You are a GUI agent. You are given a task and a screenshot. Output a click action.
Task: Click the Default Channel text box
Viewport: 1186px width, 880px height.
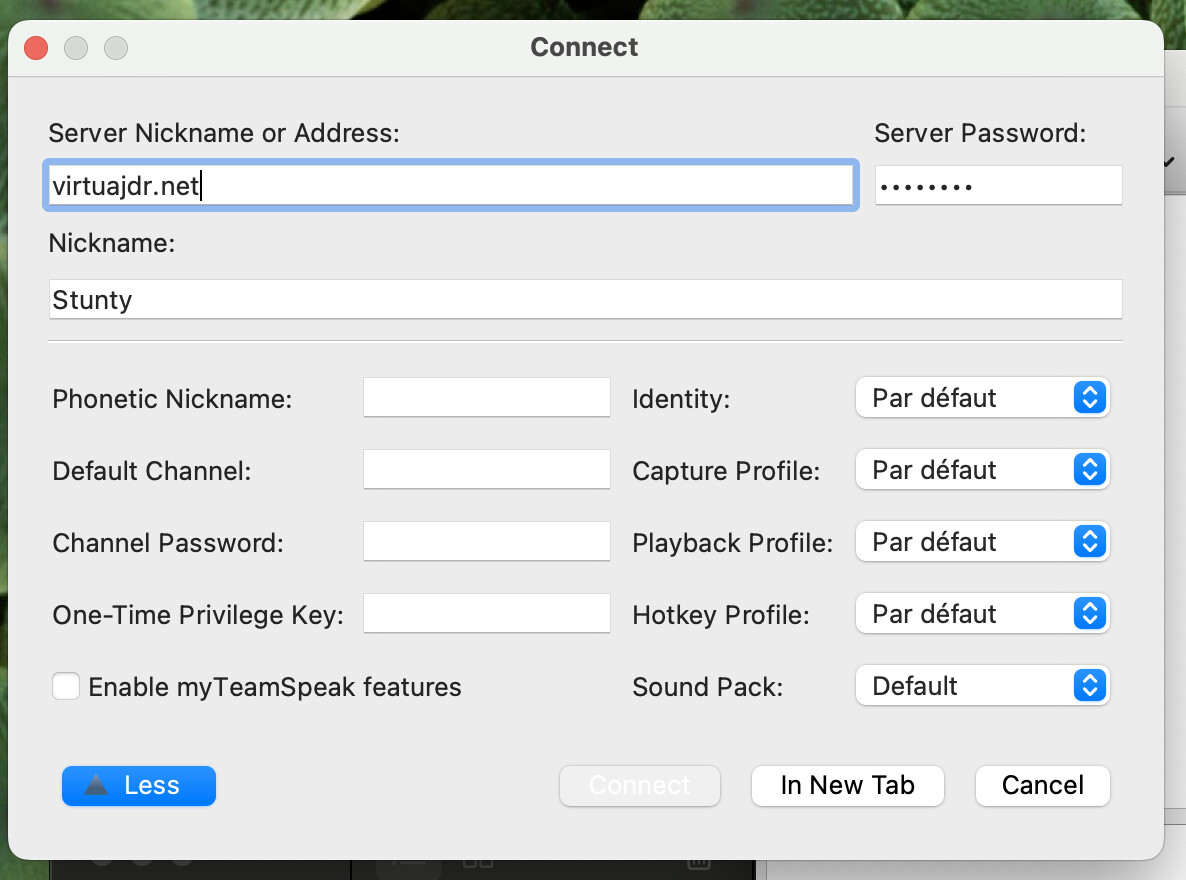[x=486, y=470]
